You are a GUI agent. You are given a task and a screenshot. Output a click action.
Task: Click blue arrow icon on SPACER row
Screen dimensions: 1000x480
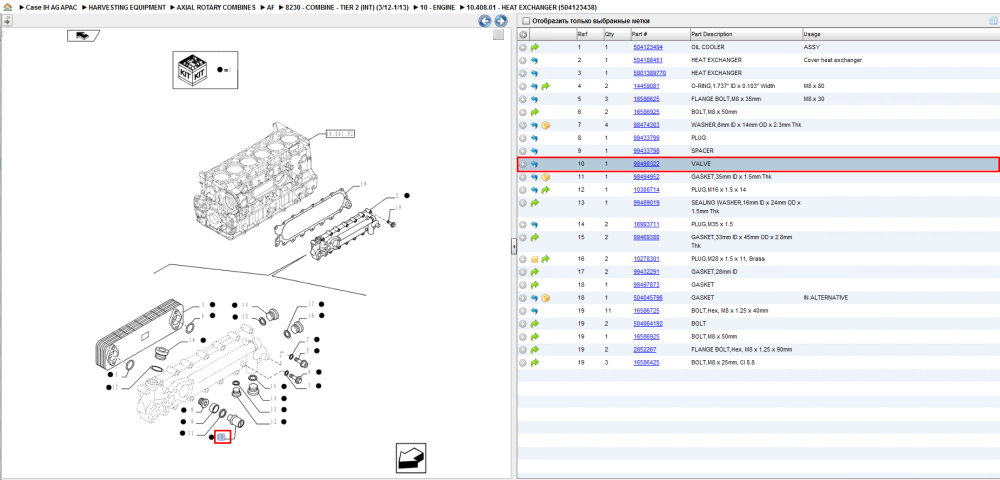(535, 151)
